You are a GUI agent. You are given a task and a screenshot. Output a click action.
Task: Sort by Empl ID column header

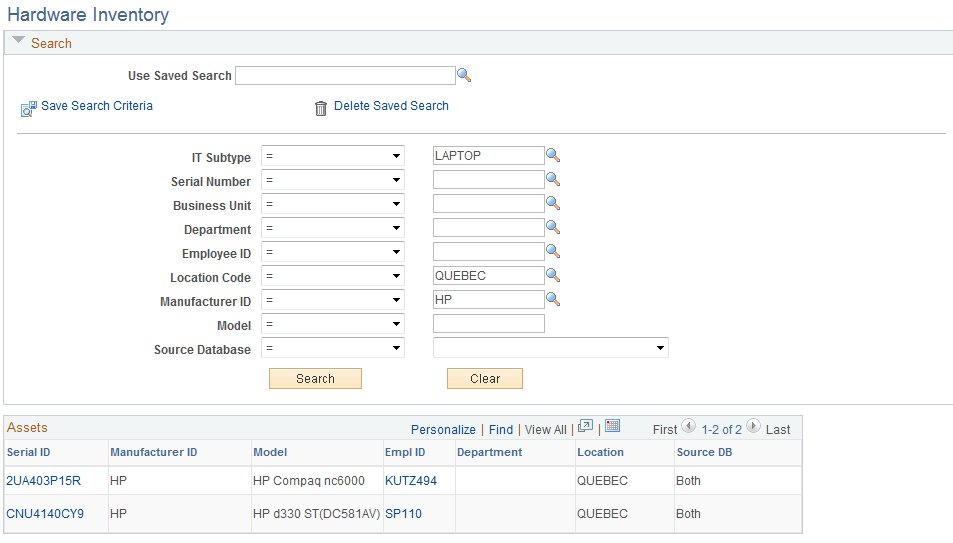pyautogui.click(x=405, y=452)
